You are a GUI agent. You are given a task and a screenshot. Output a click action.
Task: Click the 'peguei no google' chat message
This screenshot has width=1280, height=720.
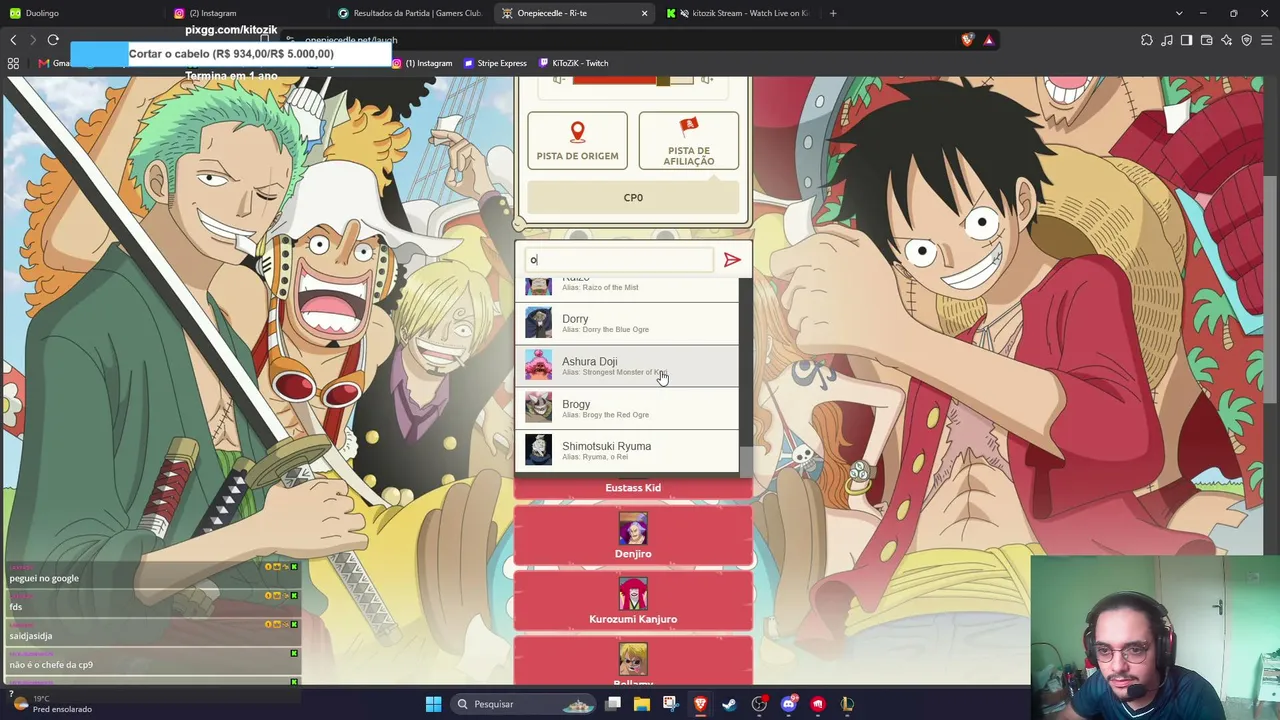coord(44,578)
